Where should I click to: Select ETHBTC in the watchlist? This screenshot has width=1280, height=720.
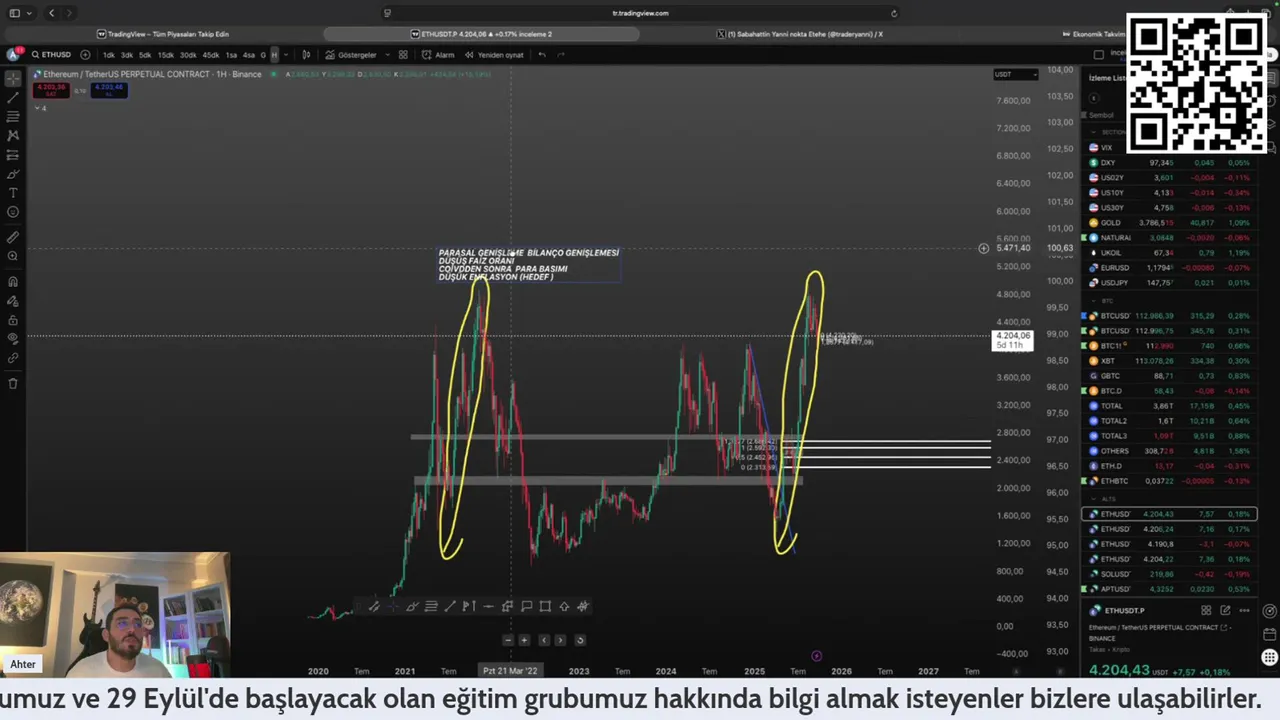[1170, 481]
